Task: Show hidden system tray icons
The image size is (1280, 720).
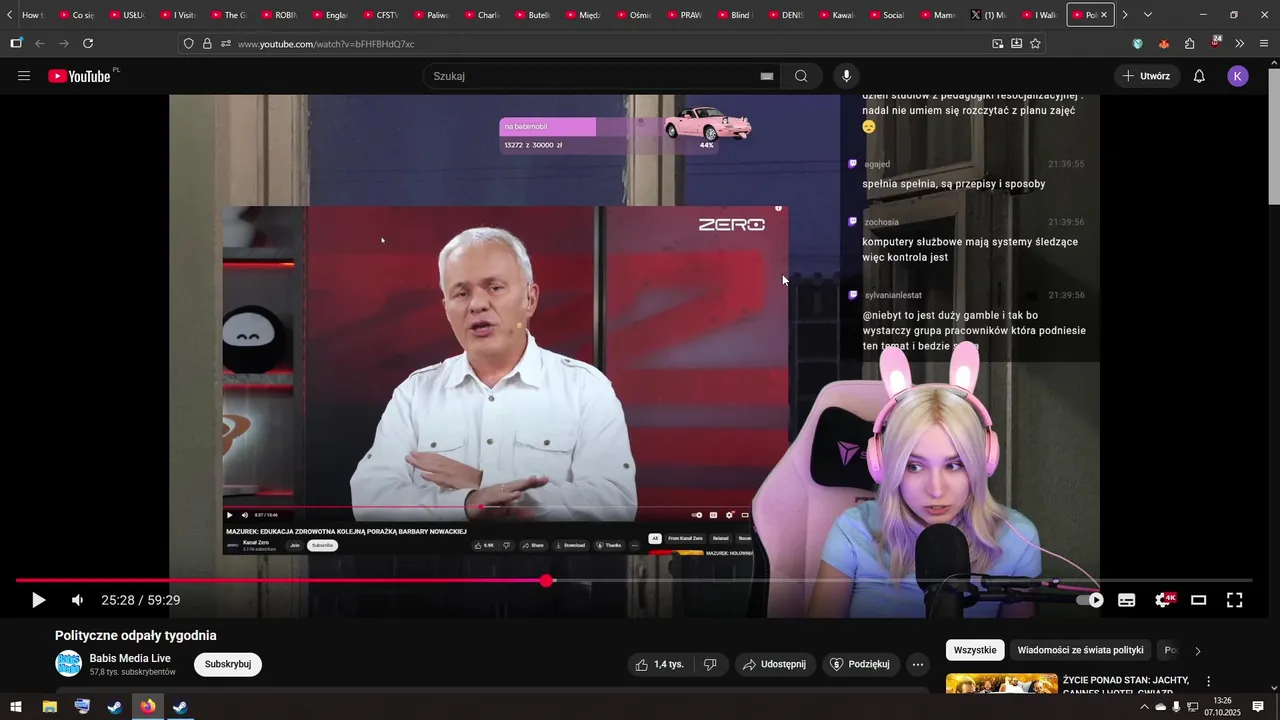Action: point(1144,707)
